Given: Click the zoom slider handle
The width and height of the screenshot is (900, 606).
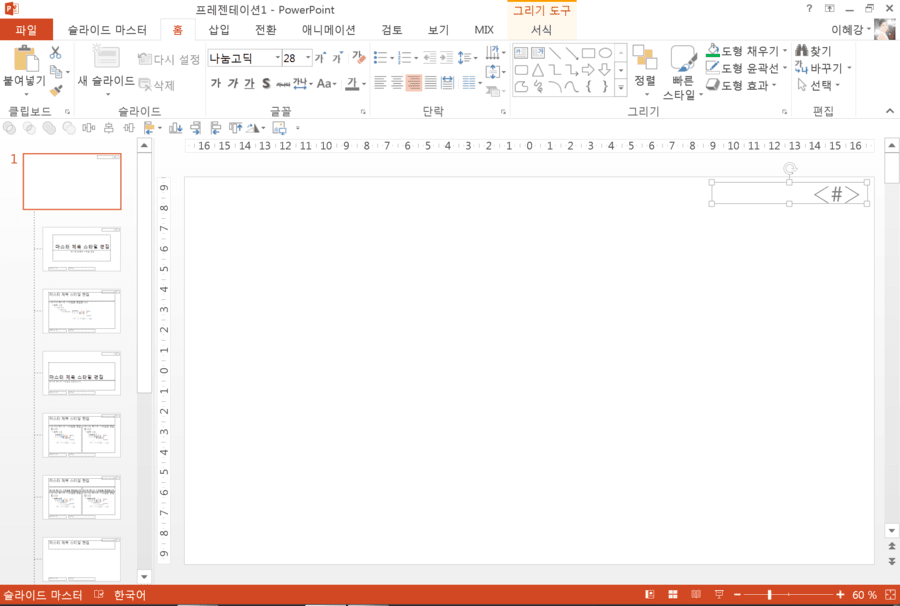Looking at the screenshot, I should tap(769, 595).
